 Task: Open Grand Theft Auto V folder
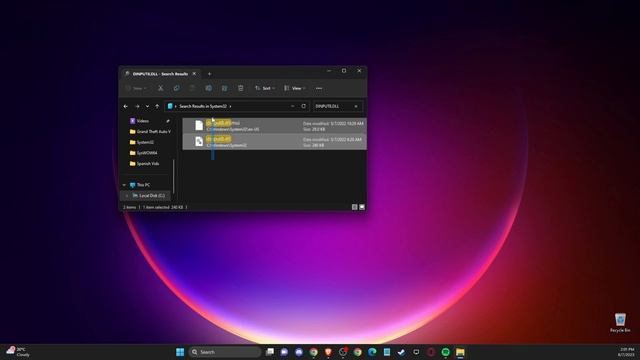click(x=150, y=131)
